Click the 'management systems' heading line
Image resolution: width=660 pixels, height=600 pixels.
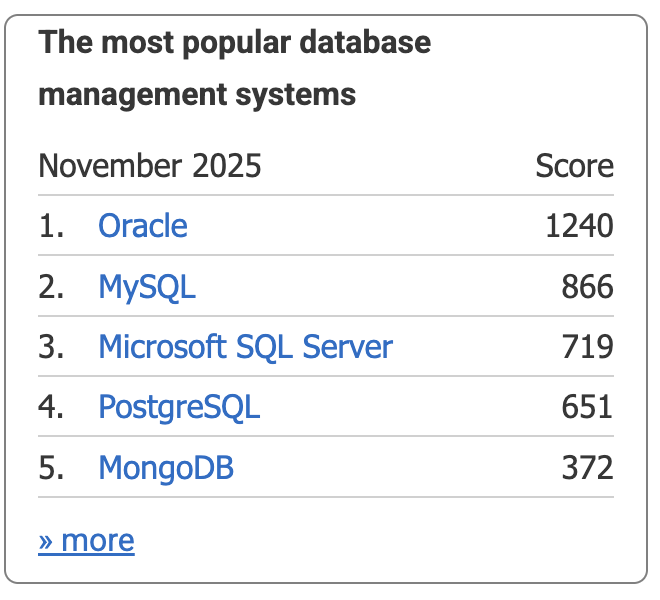[197, 95]
